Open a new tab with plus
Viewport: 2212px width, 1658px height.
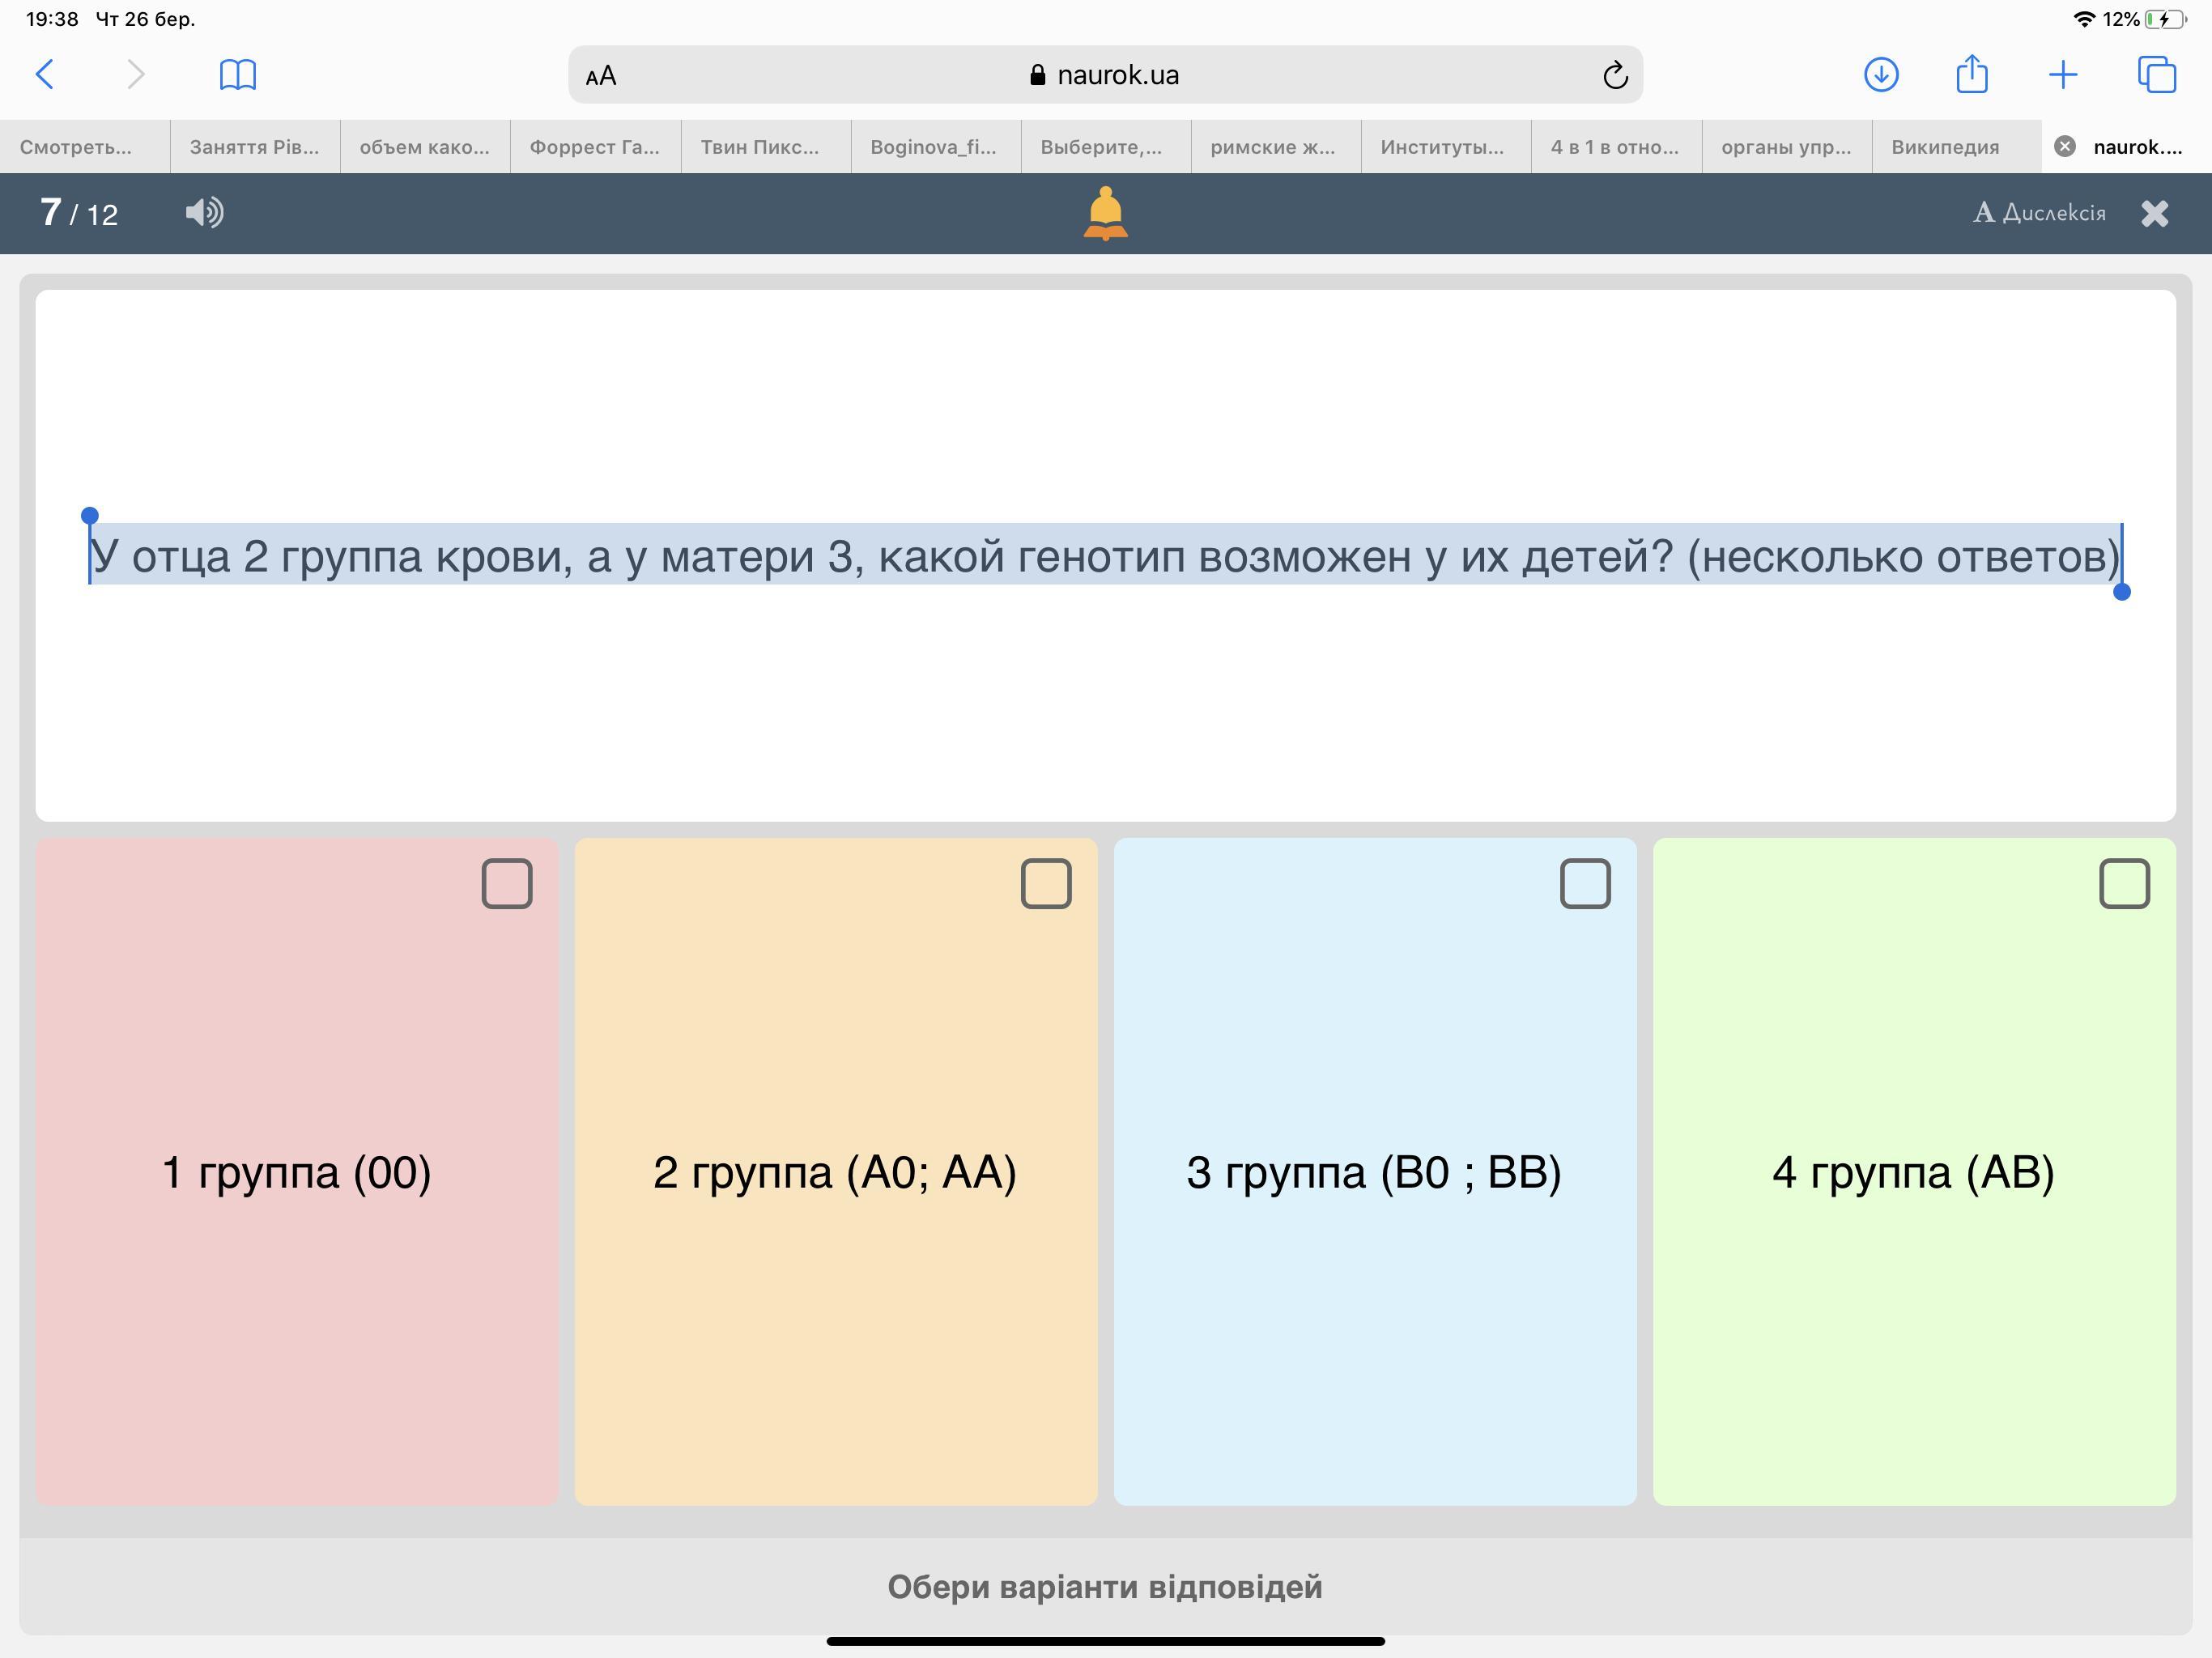point(2063,74)
